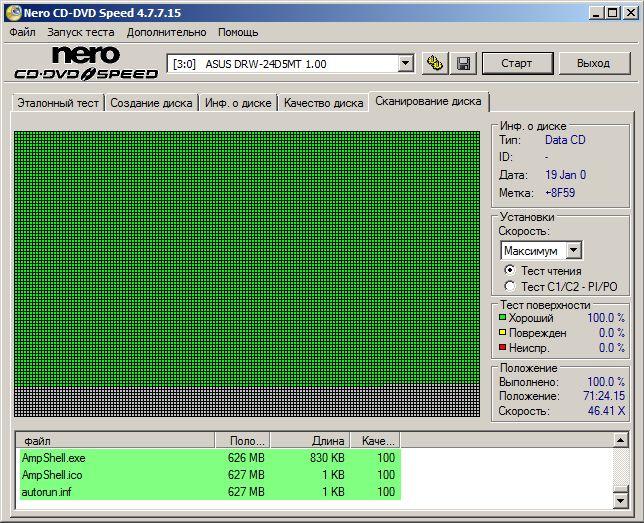Image resolution: width=644 pixels, height=523 pixels.
Task: Switch to the Эталонный тест tab
Action: [58, 103]
